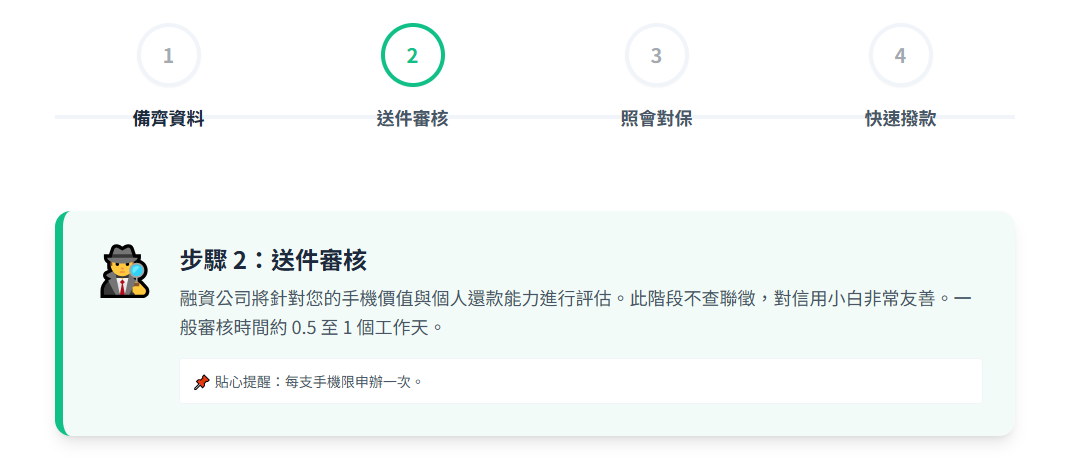Jump to the step 4 circle
The height and width of the screenshot is (471, 1079).
(900, 55)
